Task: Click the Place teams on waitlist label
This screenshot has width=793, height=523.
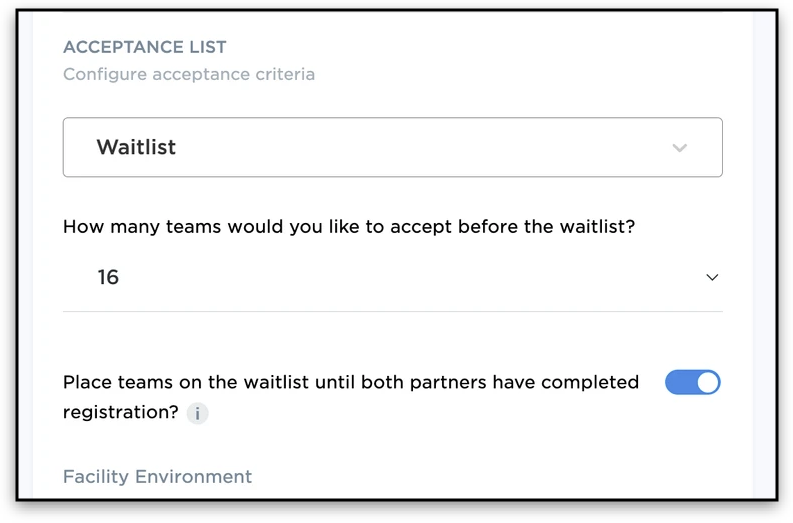Action: point(350,382)
